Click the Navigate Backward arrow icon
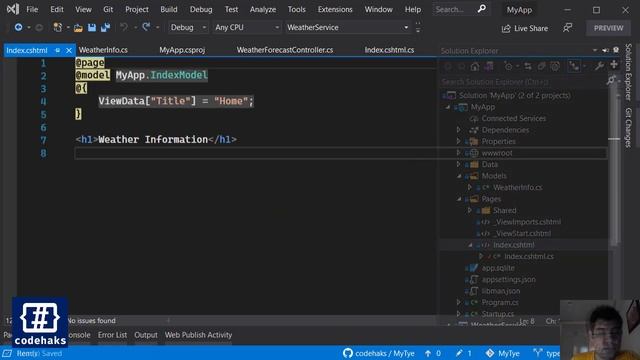This screenshot has height=360, width=640. (18, 27)
